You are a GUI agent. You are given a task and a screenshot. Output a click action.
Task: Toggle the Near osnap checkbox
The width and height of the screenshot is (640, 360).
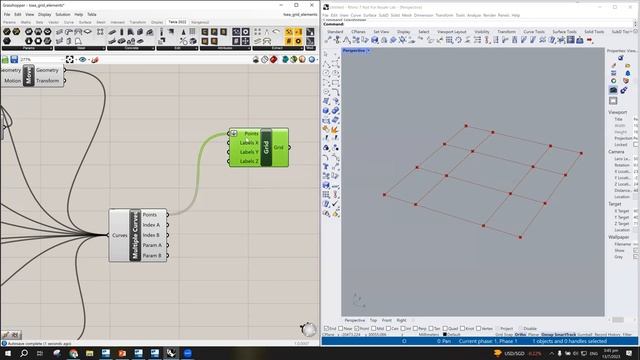tap(340, 328)
